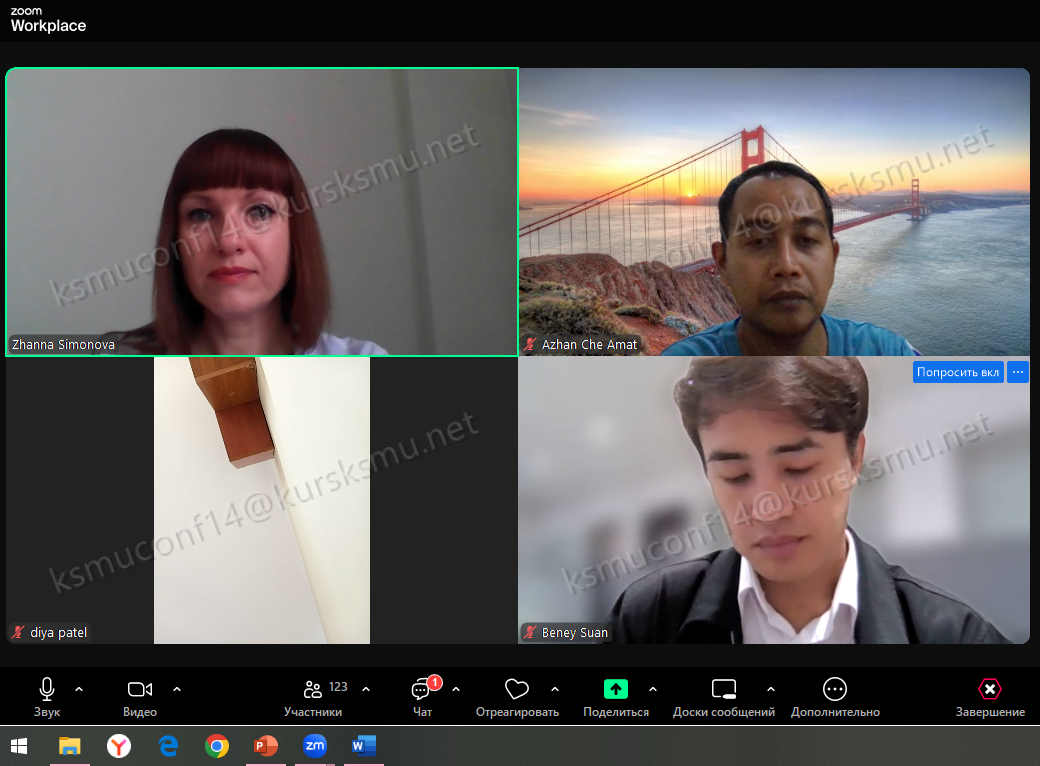Viewport: 1040px width, 766px height.
Task: Expand the arrow next to Участники
Action: click(366, 688)
